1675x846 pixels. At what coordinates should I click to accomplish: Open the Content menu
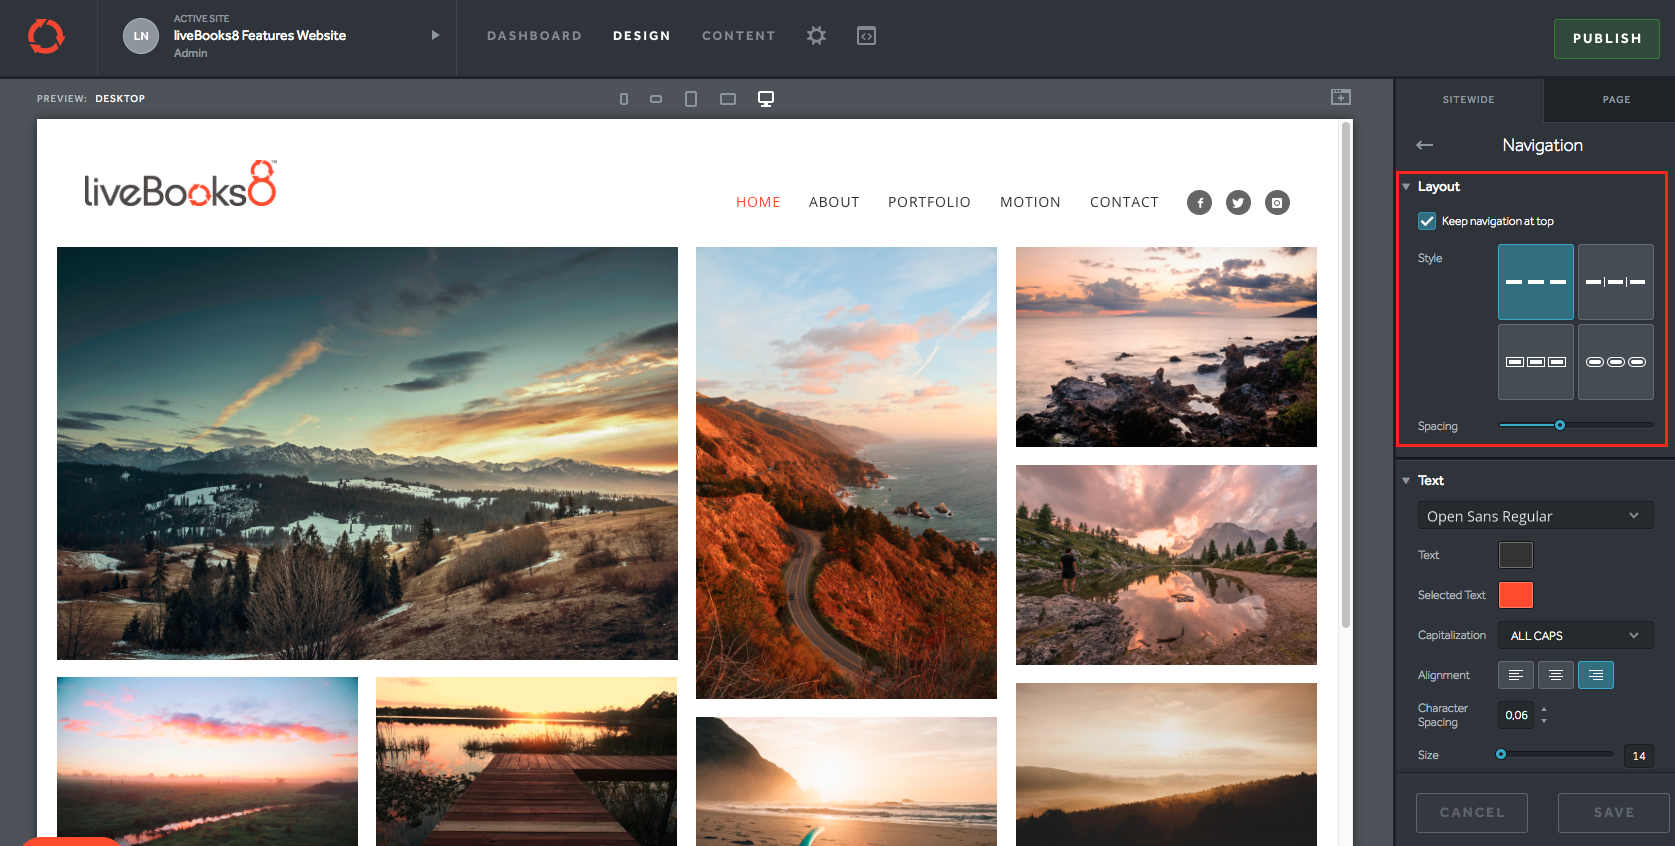[738, 36]
